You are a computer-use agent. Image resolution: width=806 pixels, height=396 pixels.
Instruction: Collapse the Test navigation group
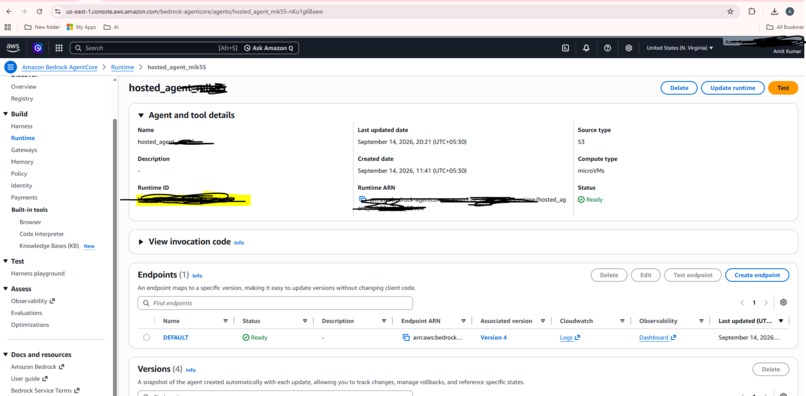coord(6,261)
